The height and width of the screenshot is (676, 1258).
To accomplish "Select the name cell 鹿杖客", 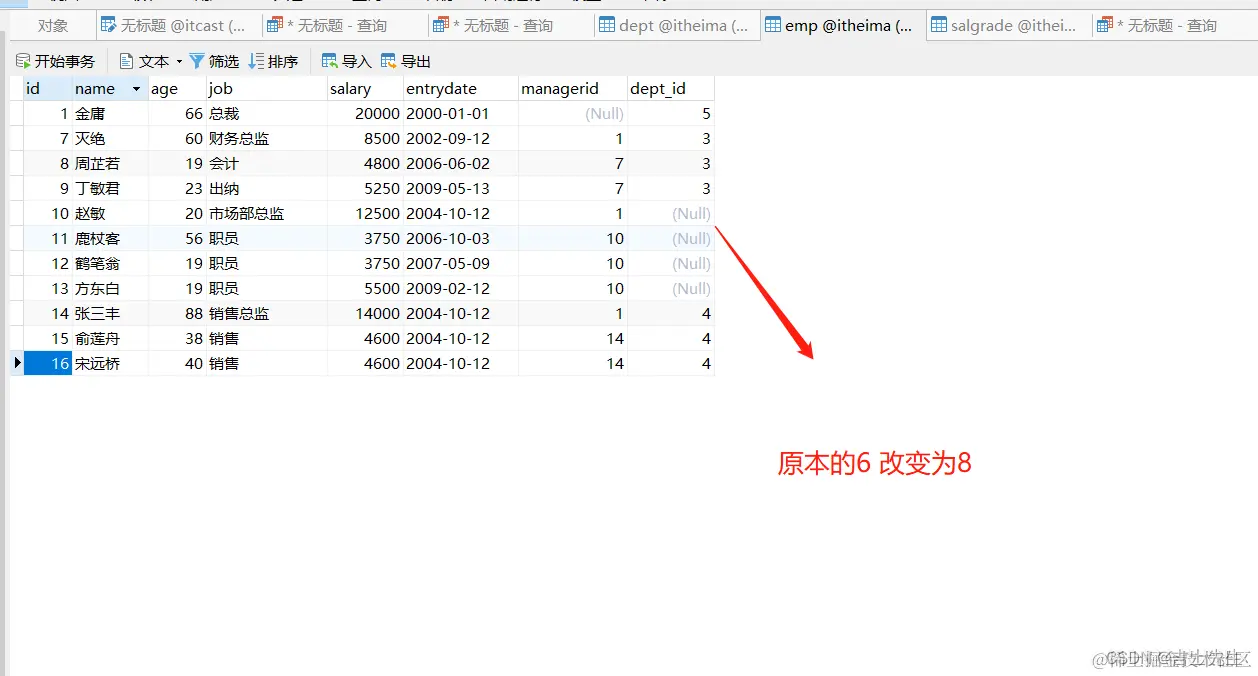I will pos(110,239).
